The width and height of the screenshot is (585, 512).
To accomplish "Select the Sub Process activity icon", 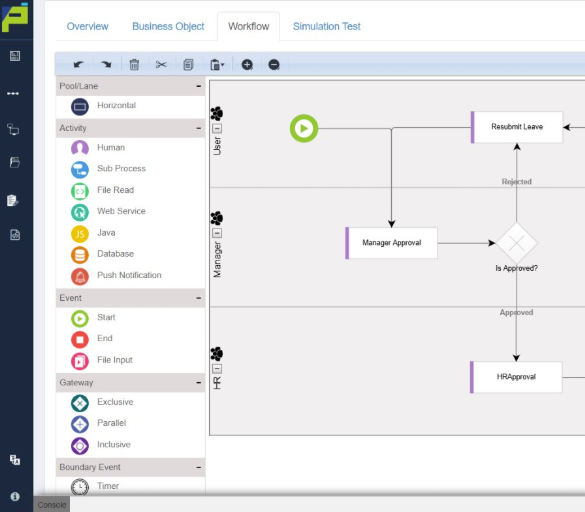I will [x=80, y=170].
